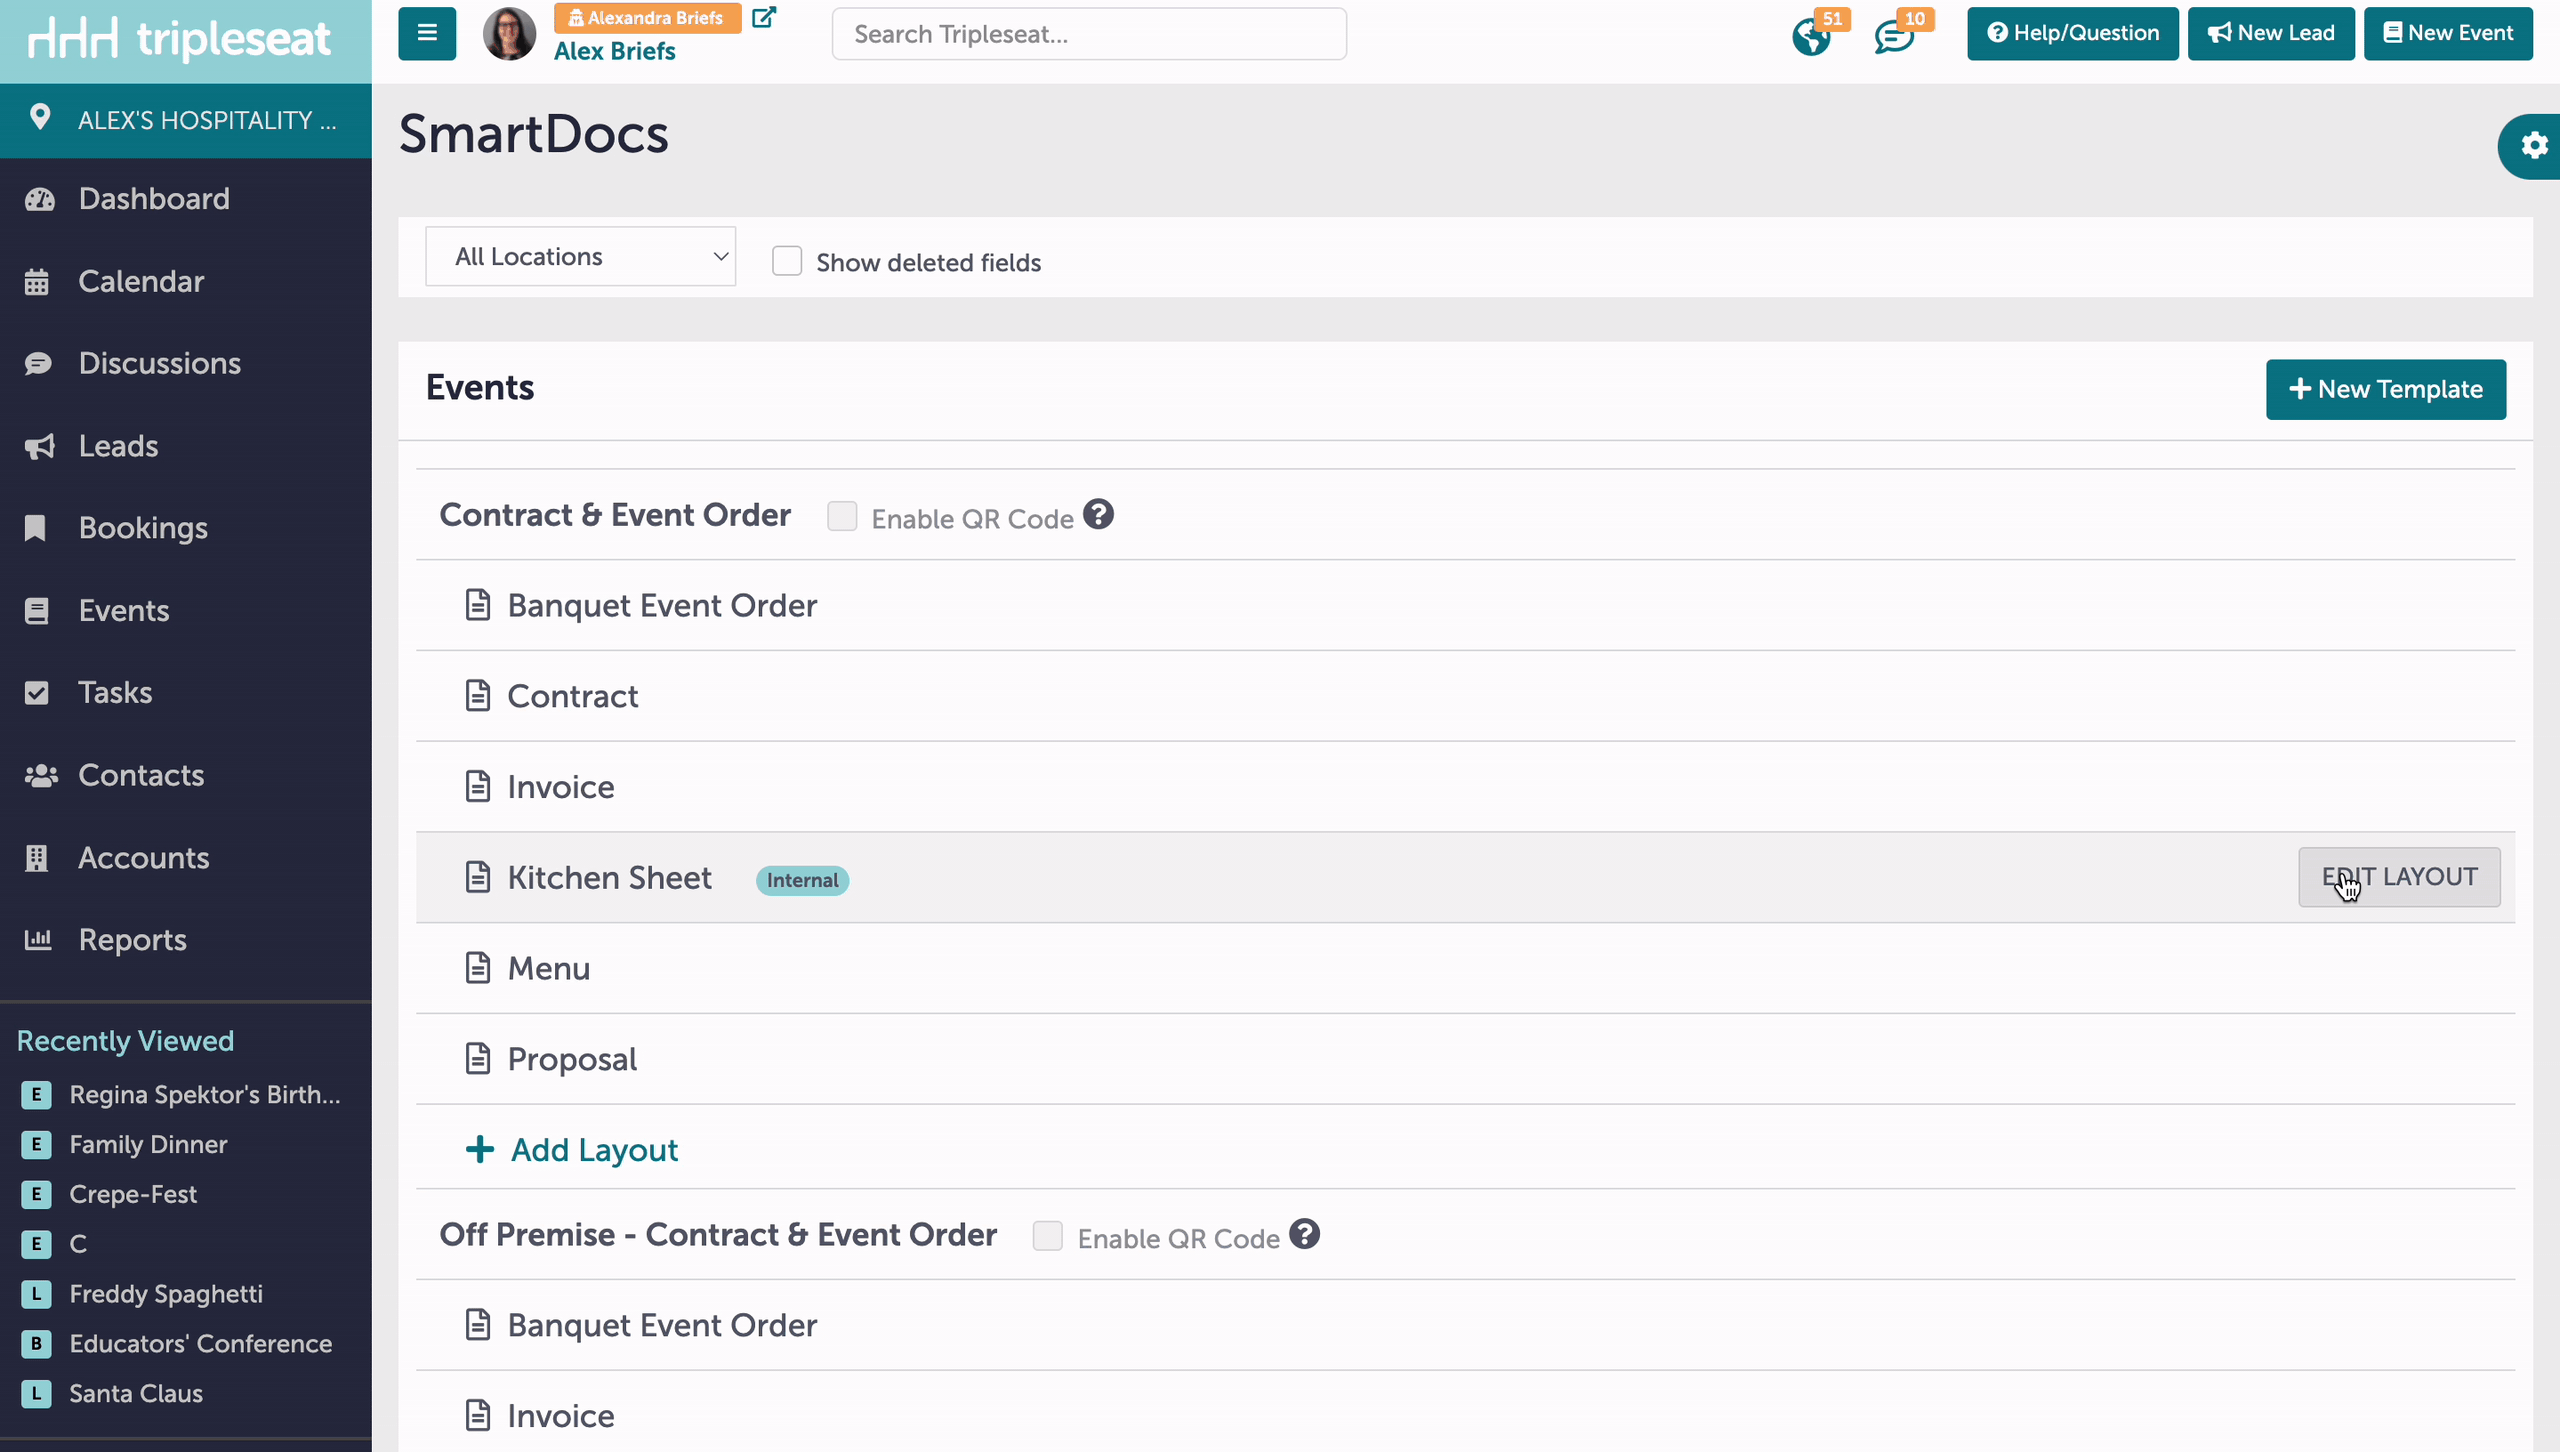This screenshot has height=1452, width=2560.
Task: Click the Help/Question button
Action: 2072,34
